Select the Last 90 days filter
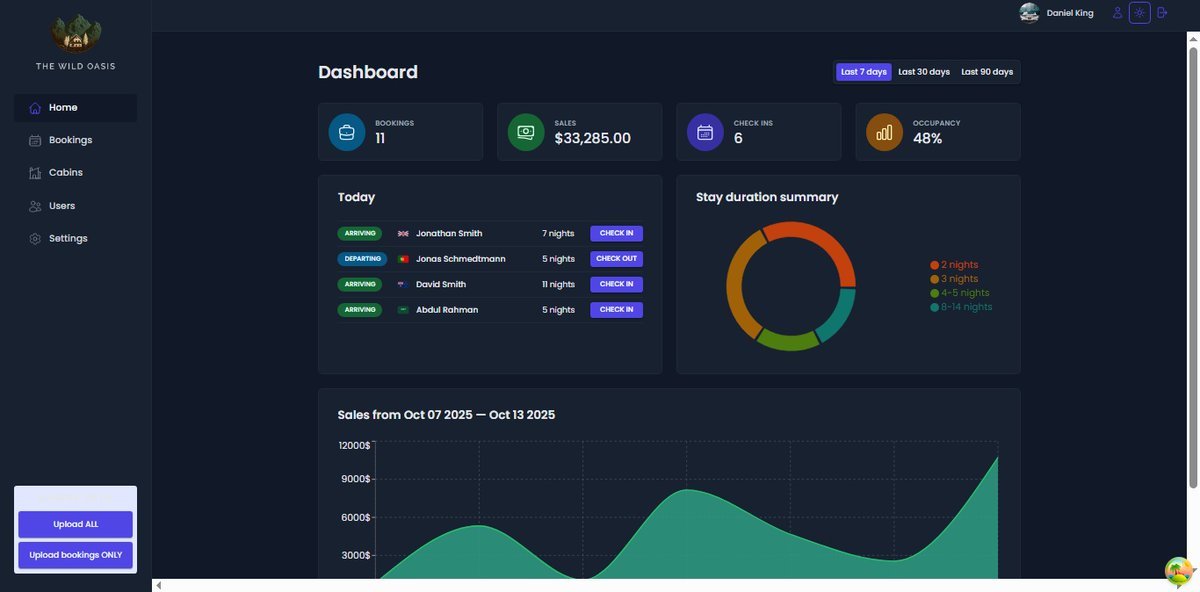The image size is (1200, 592). (987, 72)
